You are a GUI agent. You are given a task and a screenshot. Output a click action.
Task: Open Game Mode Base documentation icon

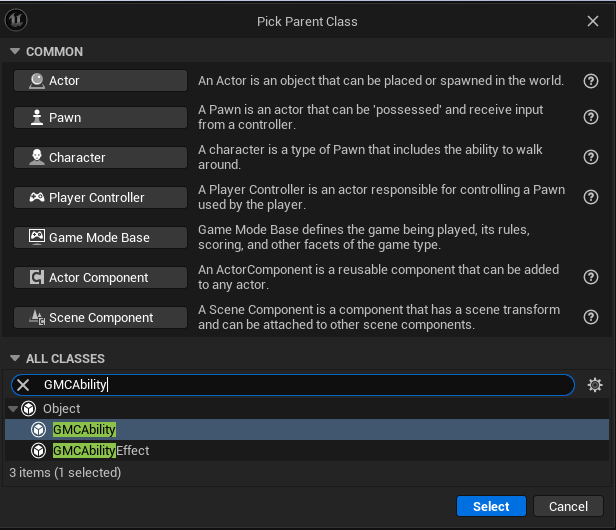click(x=591, y=237)
